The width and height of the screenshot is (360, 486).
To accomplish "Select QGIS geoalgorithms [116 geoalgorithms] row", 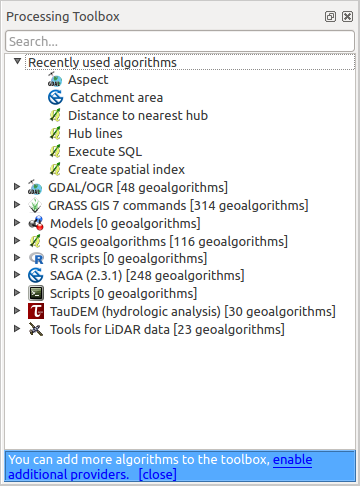I will point(168,242).
